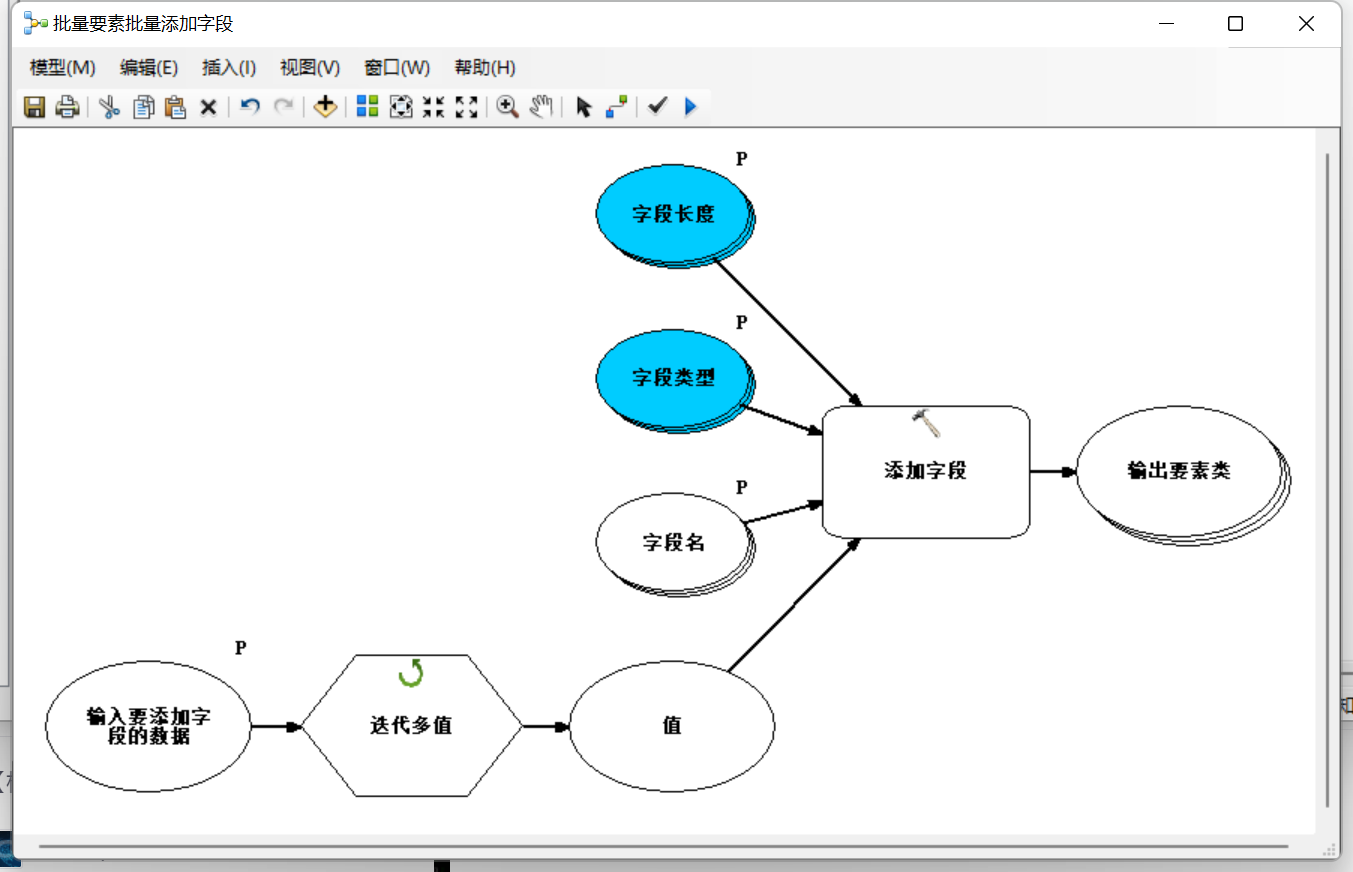This screenshot has height=872, width=1353.
Task: Click the green loop icon on 迭代多值
Action: coord(411,673)
